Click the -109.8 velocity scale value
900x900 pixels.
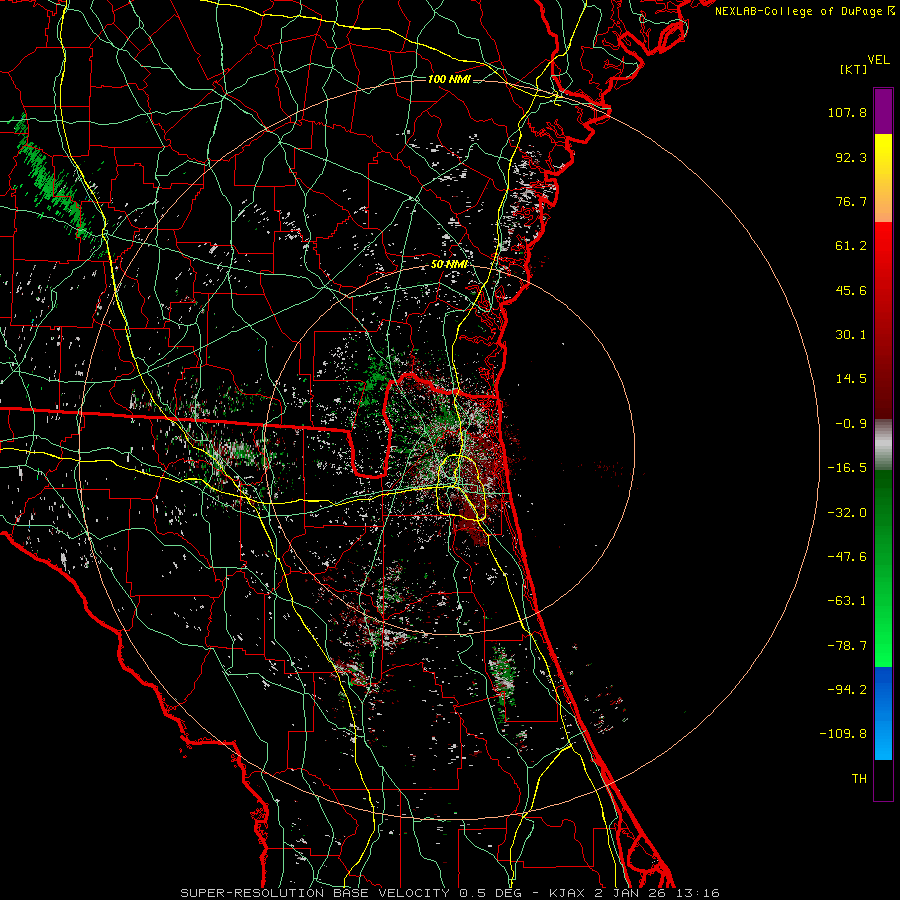click(843, 734)
